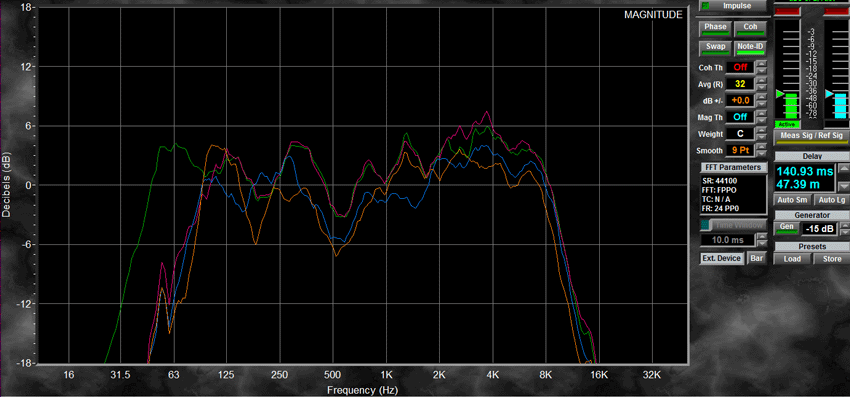The width and height of the screenshot is (850, 397).
Task: Decrease the Avg (R) averaging value
Action: pos(762,88)
